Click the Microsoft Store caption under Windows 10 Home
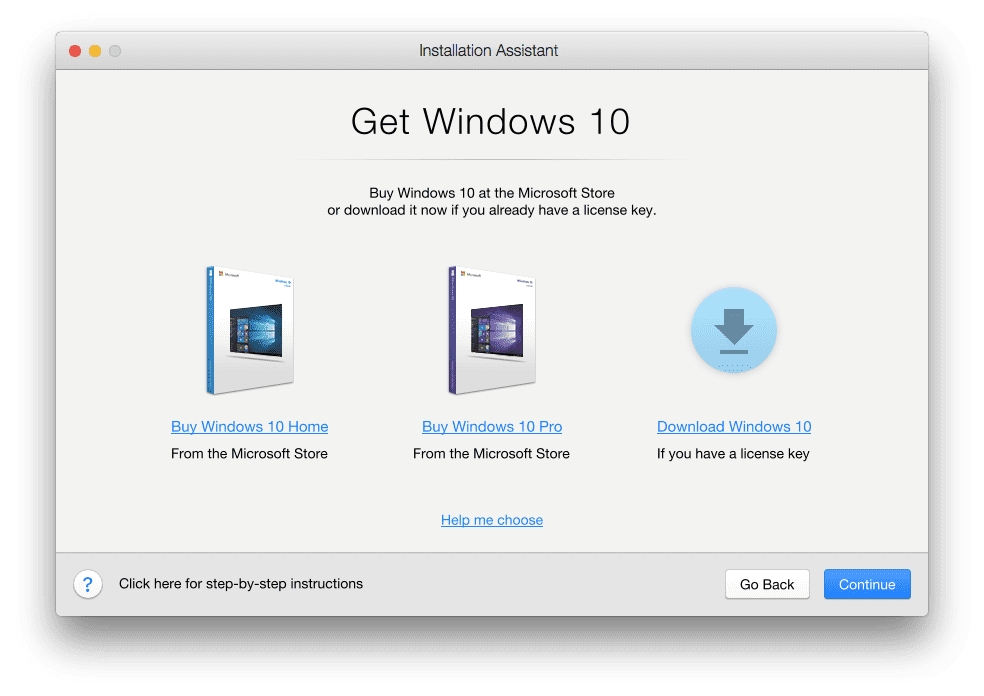Screen dimensions: 984x696 pos(249,454)
